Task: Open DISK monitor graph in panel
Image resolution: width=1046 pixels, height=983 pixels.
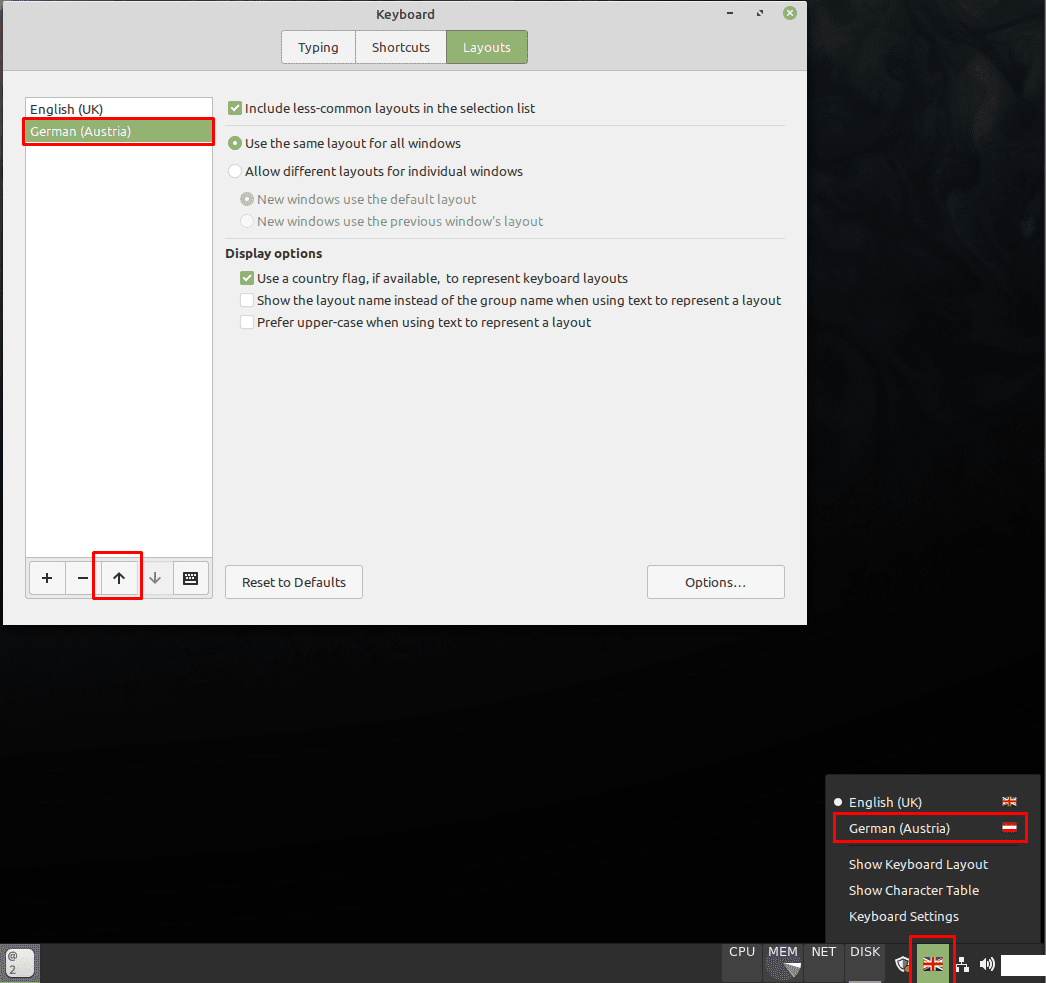Action: point(865,963)
